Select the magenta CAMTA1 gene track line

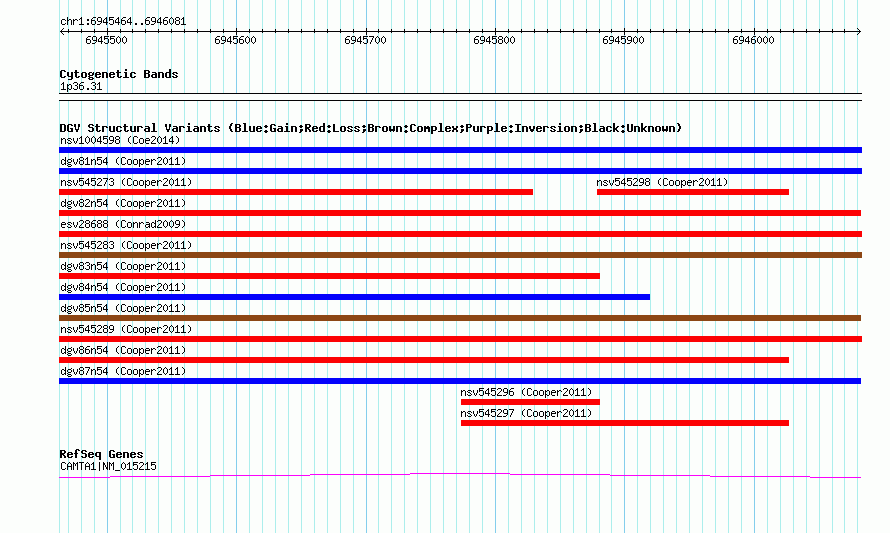coord(460,475)
